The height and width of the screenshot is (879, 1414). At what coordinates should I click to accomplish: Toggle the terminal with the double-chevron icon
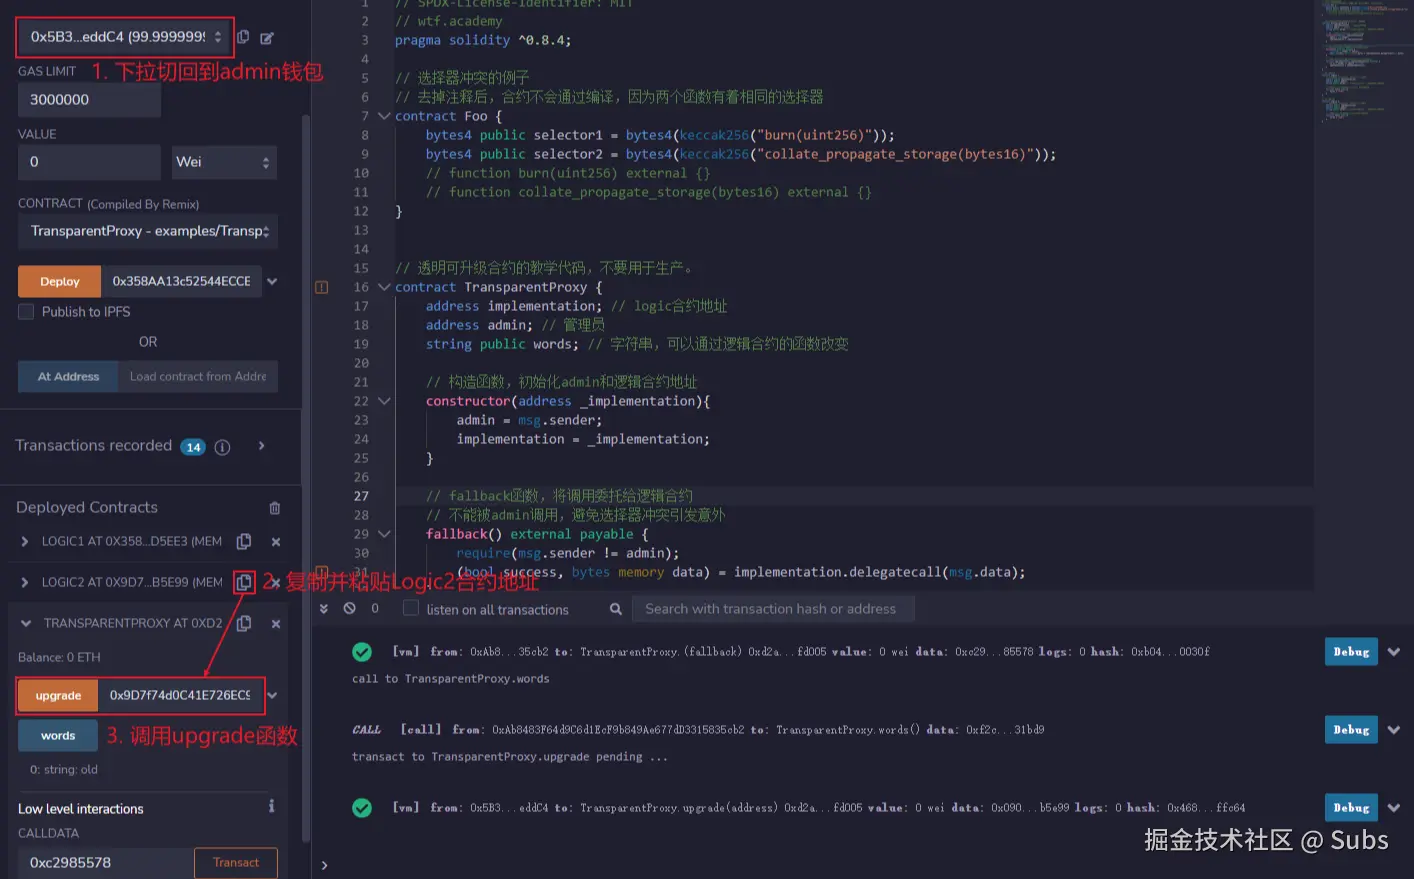coord(324,608)
